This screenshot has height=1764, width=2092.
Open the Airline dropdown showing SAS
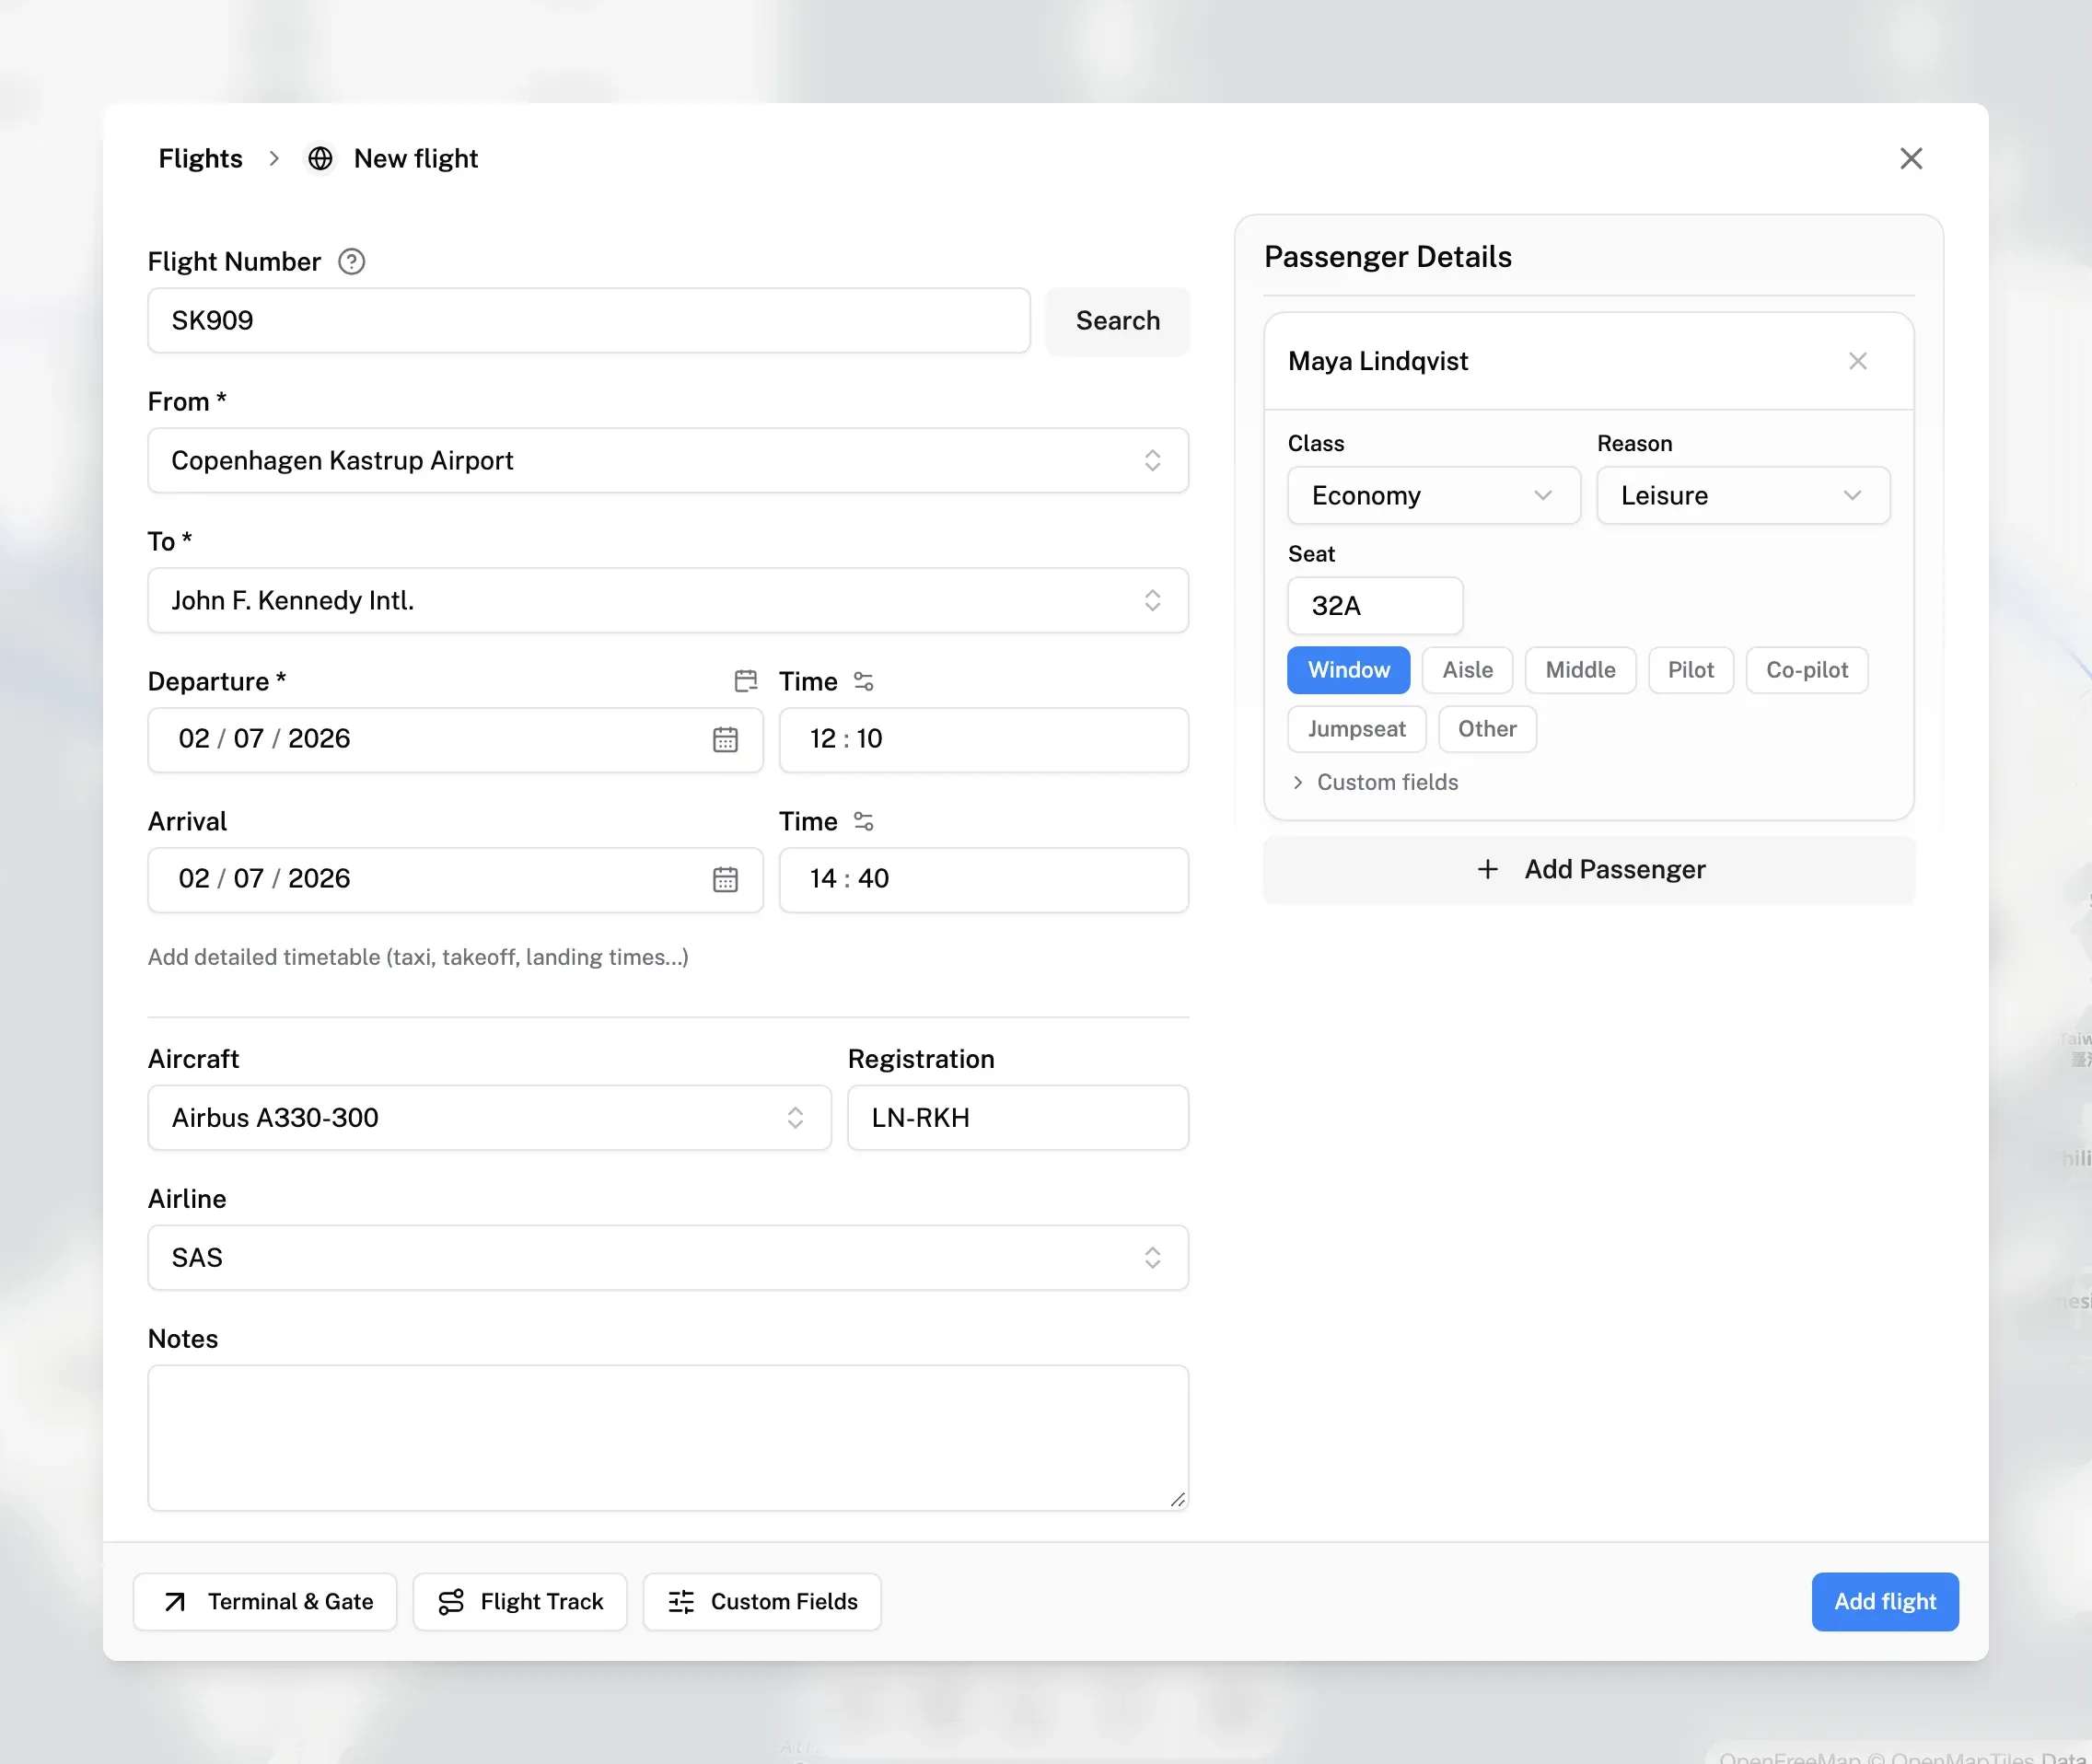coord(668,1258)
